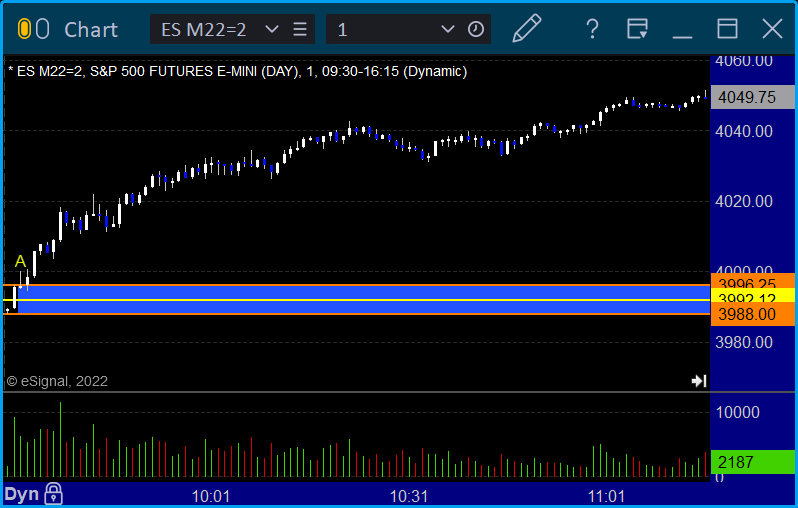Click the 11:01 time axis label

[606, 496]
